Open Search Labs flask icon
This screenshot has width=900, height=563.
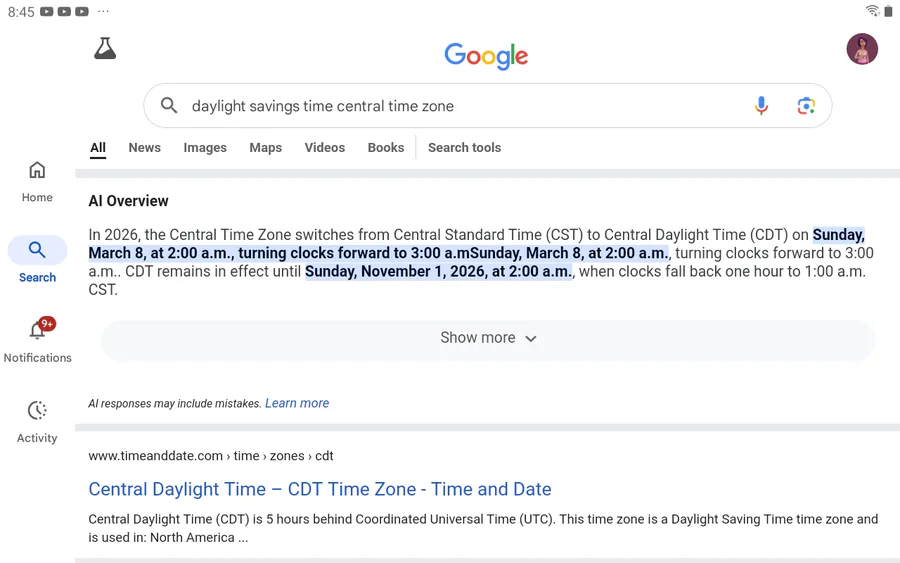point(105,48)
